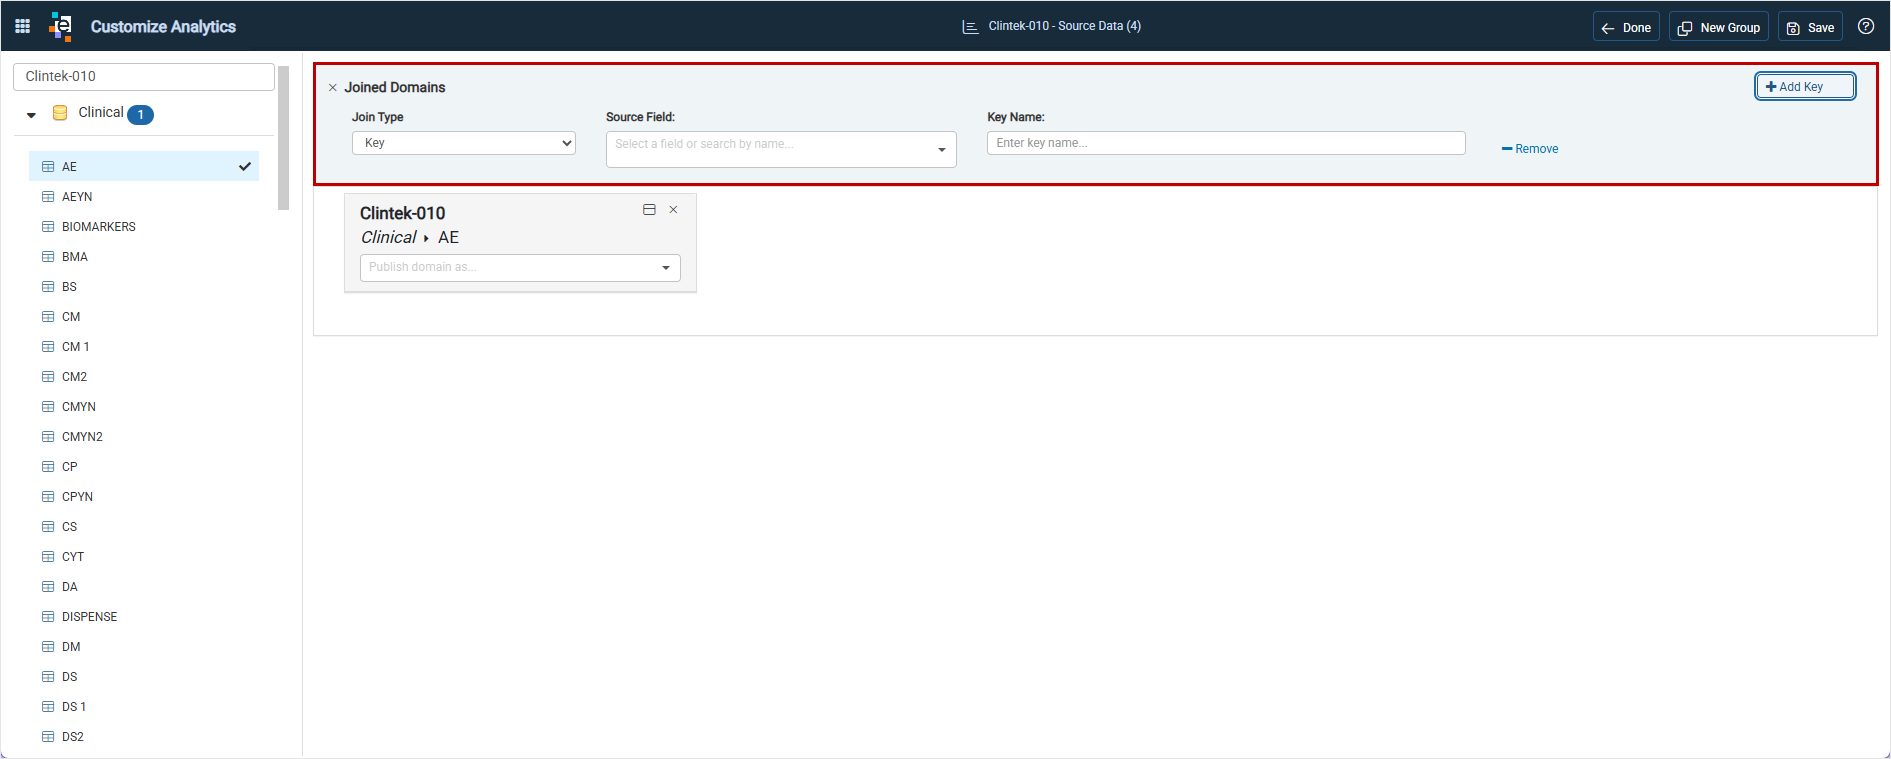Click the CS table icon
The image size is (1891, 759).
(x=48, y=527)
